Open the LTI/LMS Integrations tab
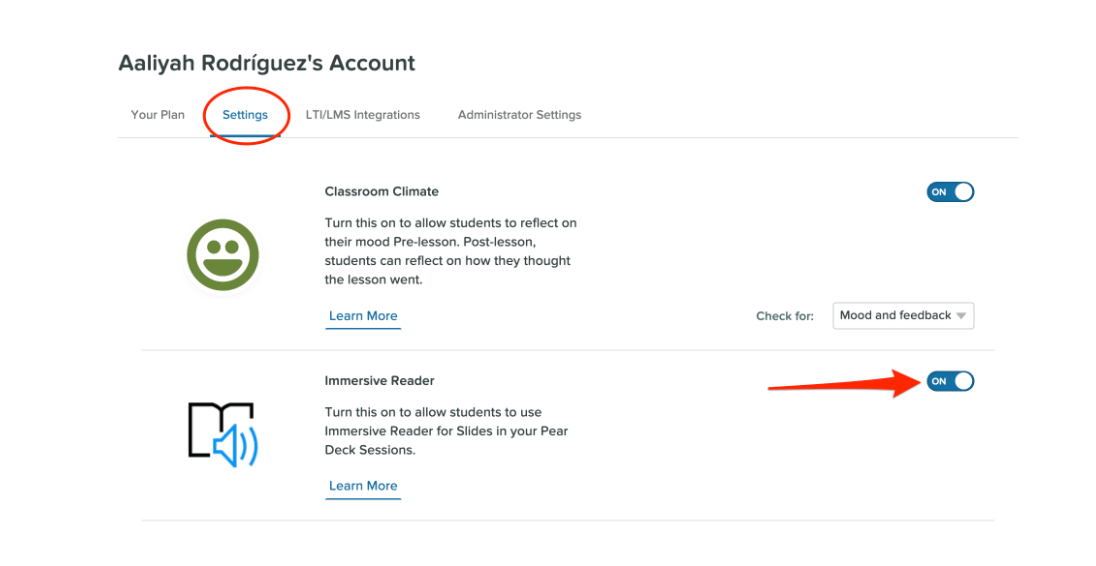This screenshot has height=566, width=1096. point(363,115)
